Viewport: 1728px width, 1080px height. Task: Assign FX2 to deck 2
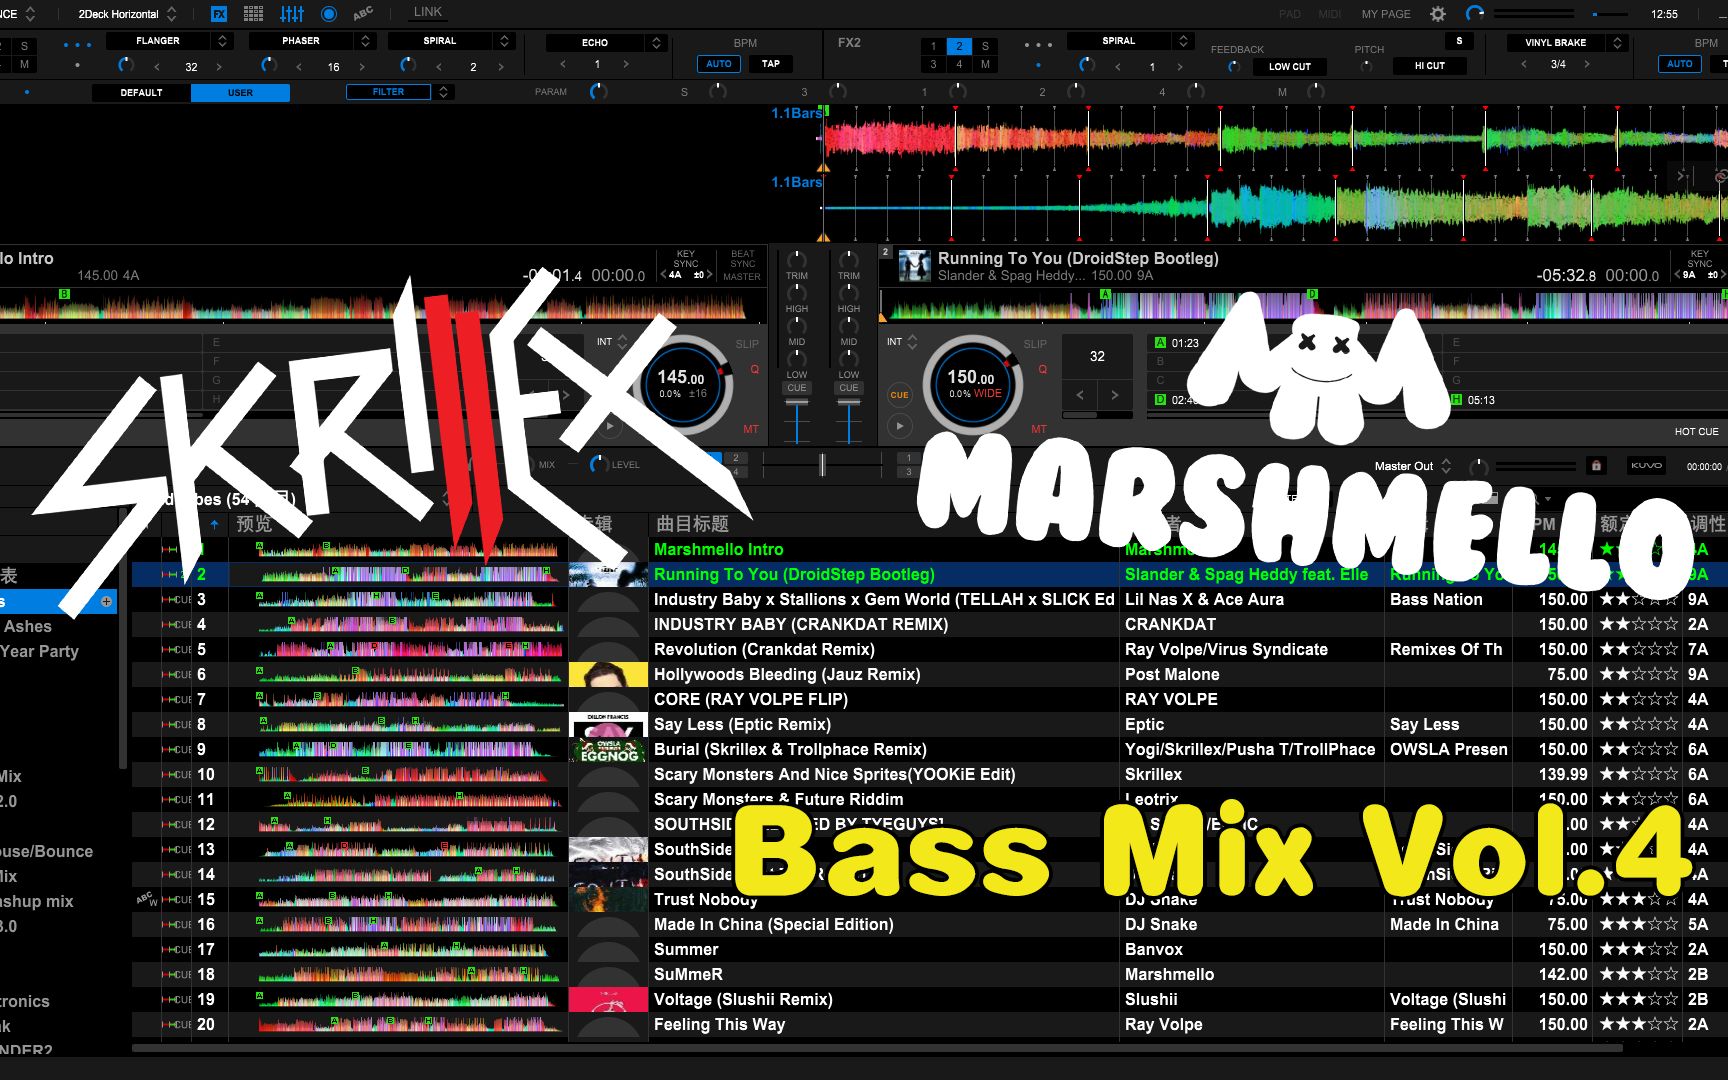(x=959, y=46)
